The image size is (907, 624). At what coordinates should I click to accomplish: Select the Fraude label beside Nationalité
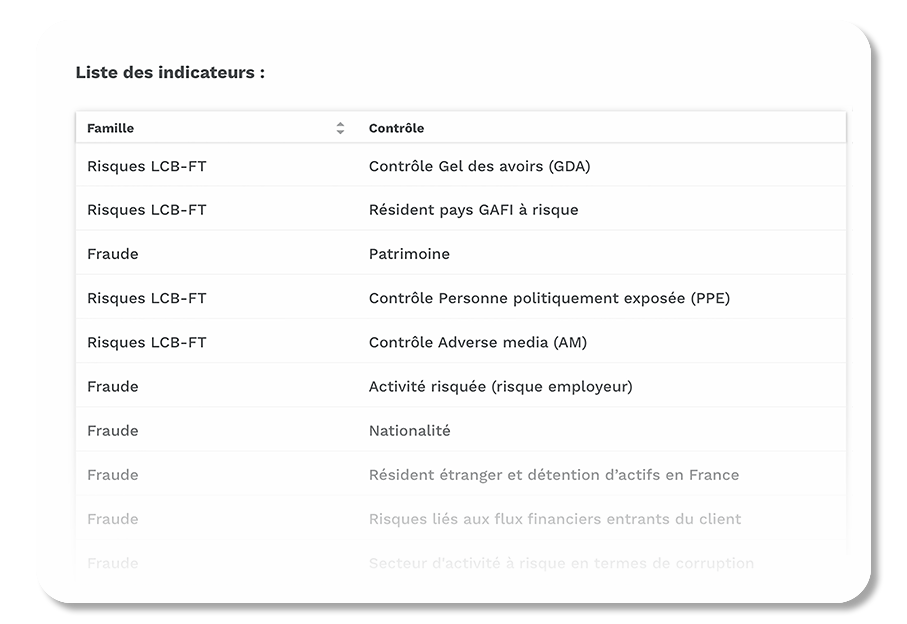click(x=113, y=430)
